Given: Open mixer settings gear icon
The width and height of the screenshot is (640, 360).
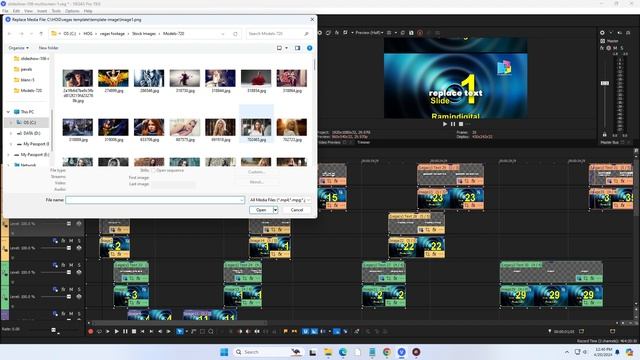Looking at the screenshot, I should tap(602, 33).
